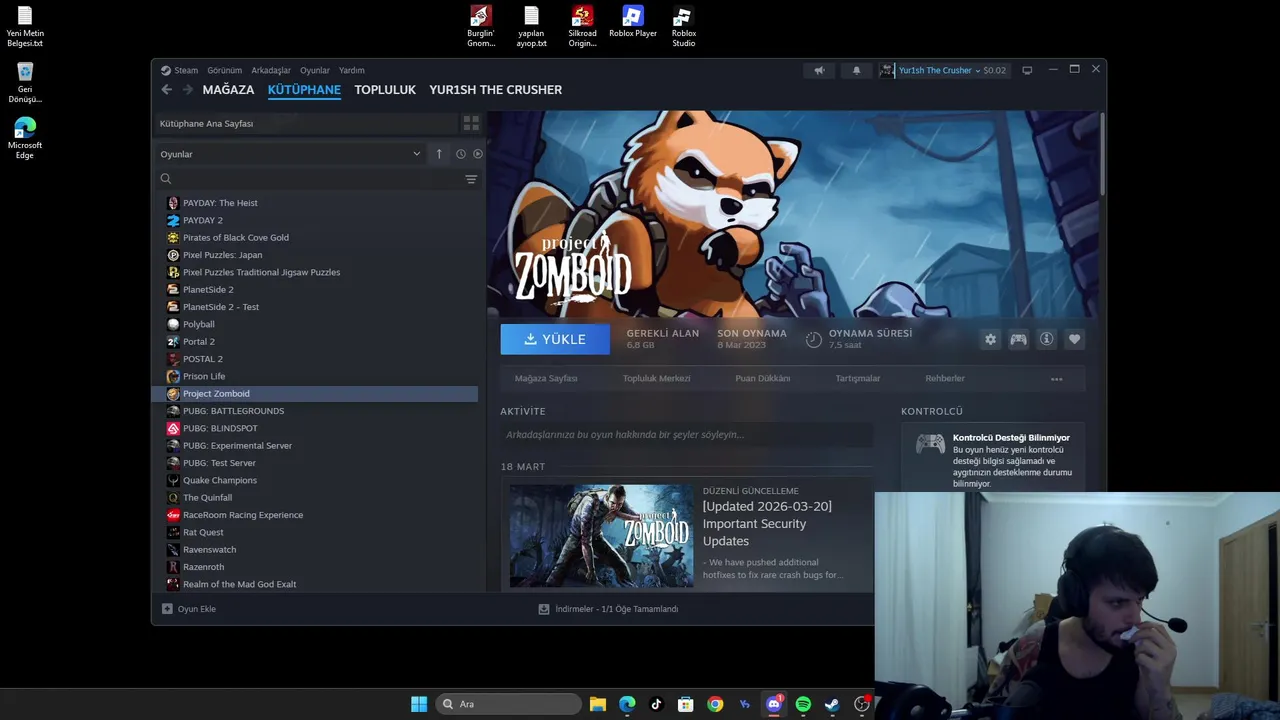This screenshot has width=1280, height=720.
Task: Open Mağaza Sayfası link
Action: pyautogui.click(x=546, y=379)
